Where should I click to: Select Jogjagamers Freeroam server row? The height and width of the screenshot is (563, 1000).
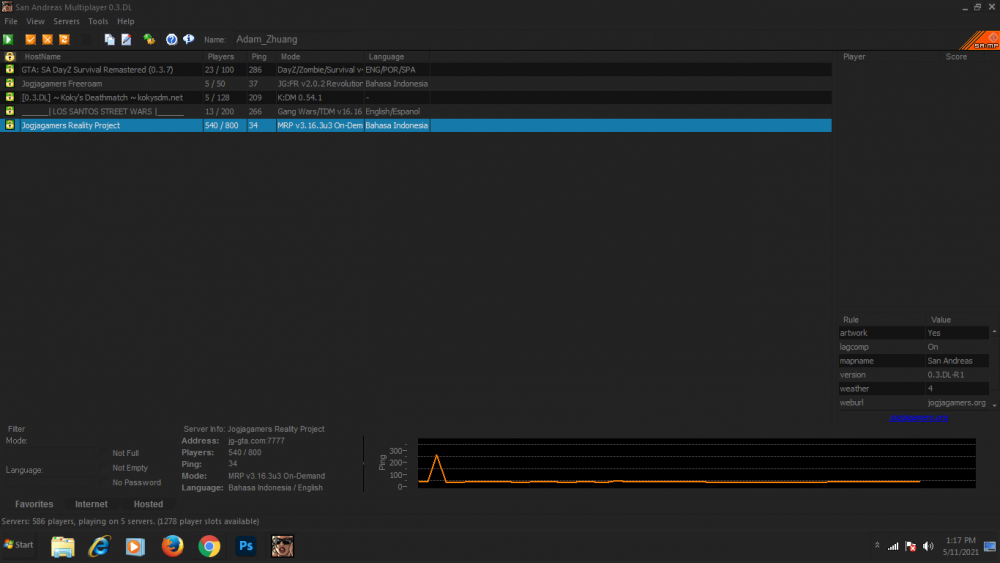(x=416, y=84)
